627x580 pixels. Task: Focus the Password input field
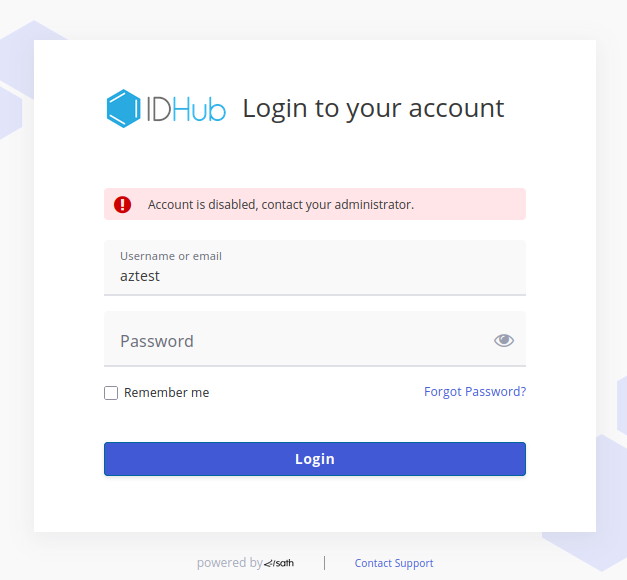click(300, 341)
